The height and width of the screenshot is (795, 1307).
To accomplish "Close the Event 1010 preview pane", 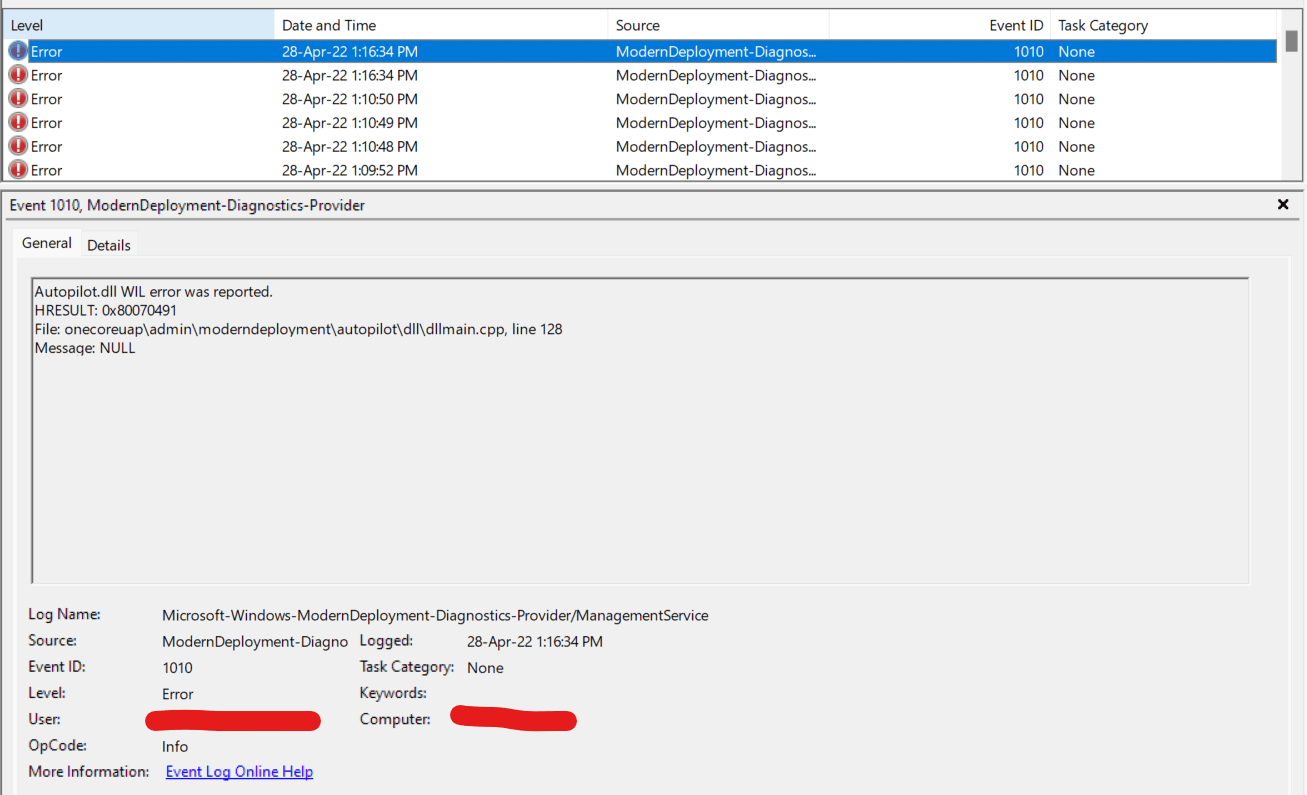I will point(1283,205).
